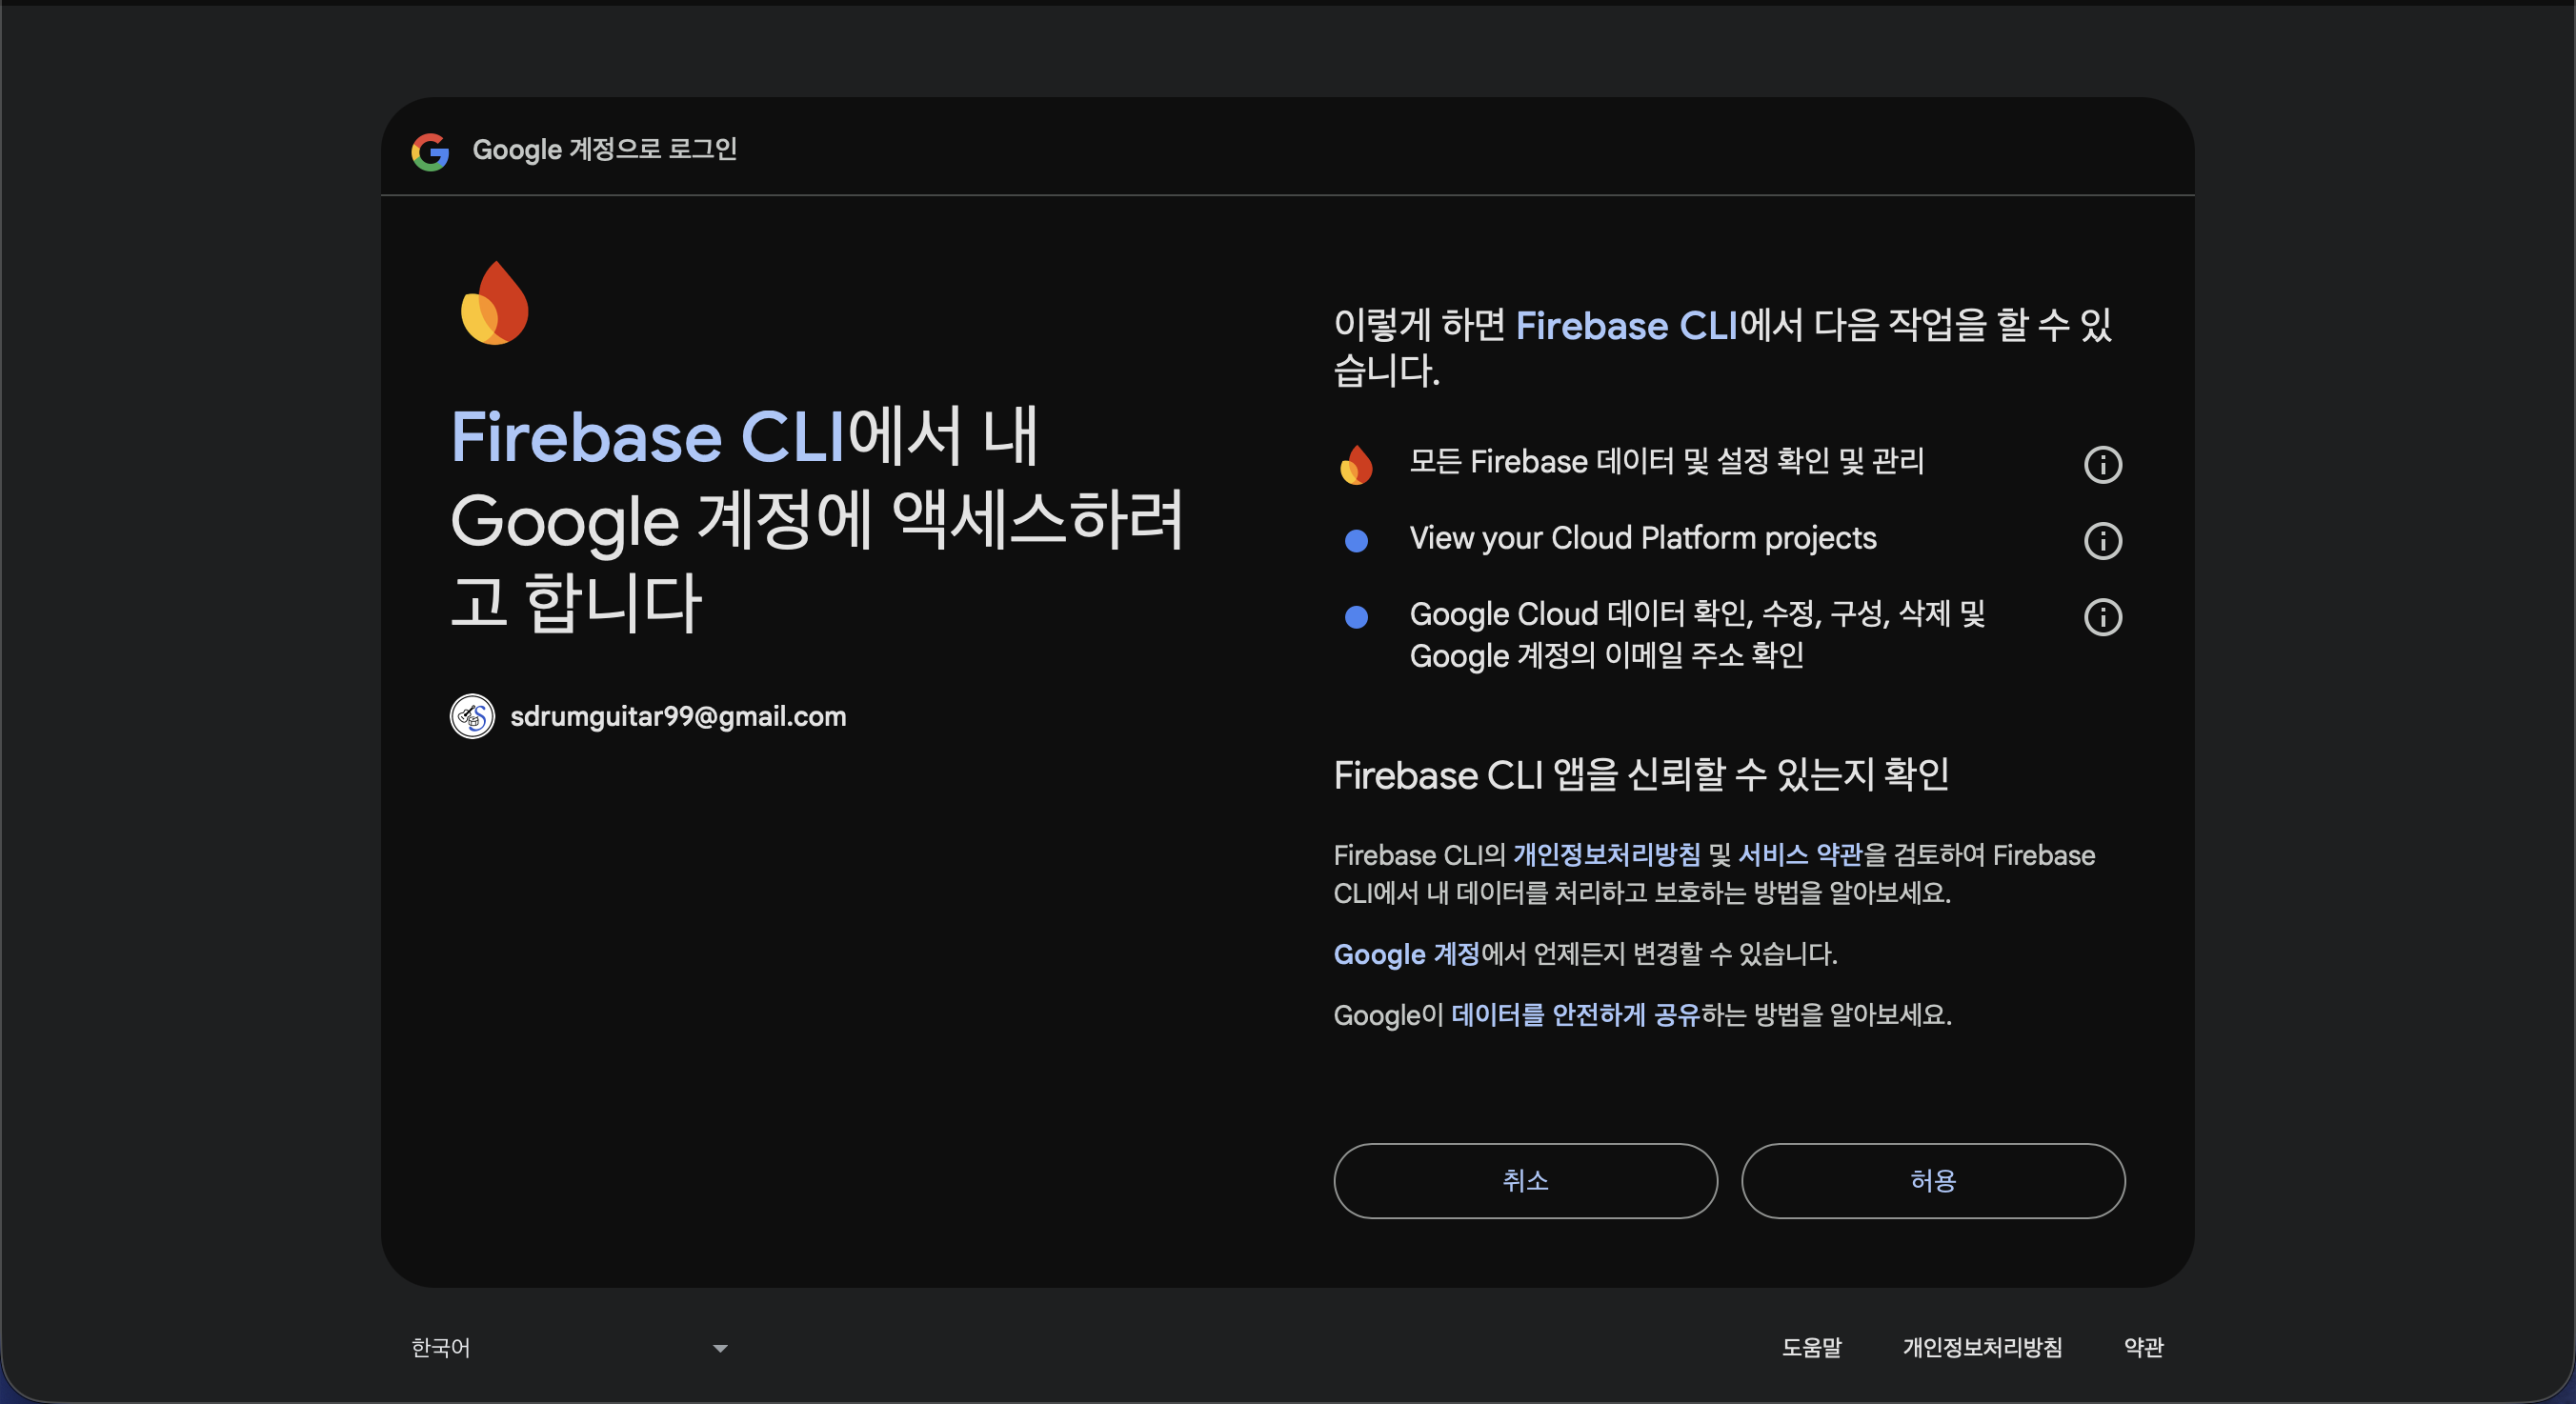The image size is (2576, 1404).
Task: Click the Google logo in the header
Action: 430,151
